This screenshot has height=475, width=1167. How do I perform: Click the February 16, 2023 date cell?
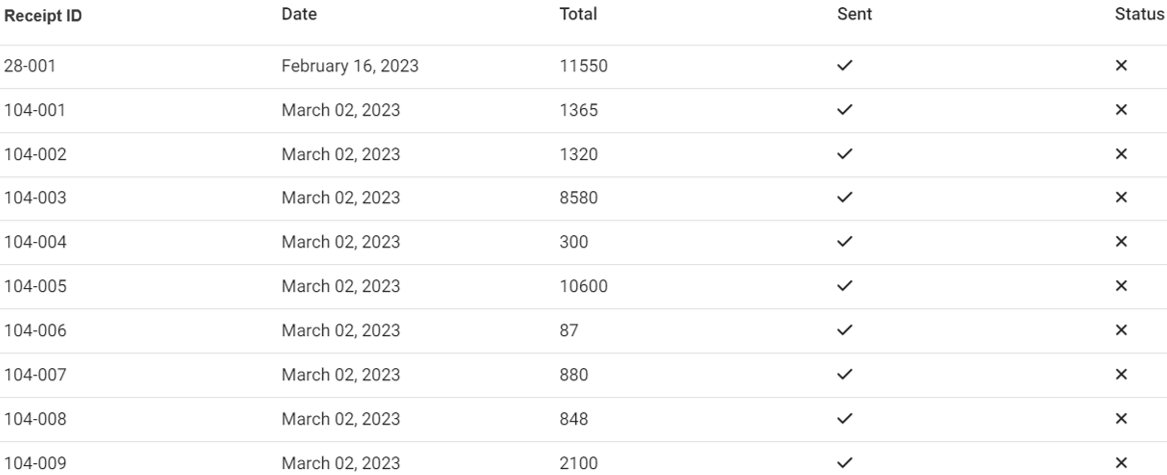(x=350, y=66)
